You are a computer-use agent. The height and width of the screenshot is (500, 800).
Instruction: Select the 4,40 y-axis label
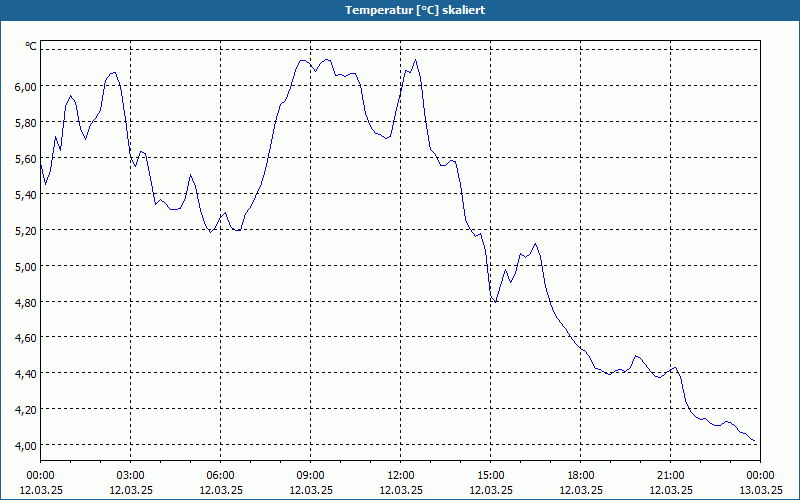coord(26,374)
